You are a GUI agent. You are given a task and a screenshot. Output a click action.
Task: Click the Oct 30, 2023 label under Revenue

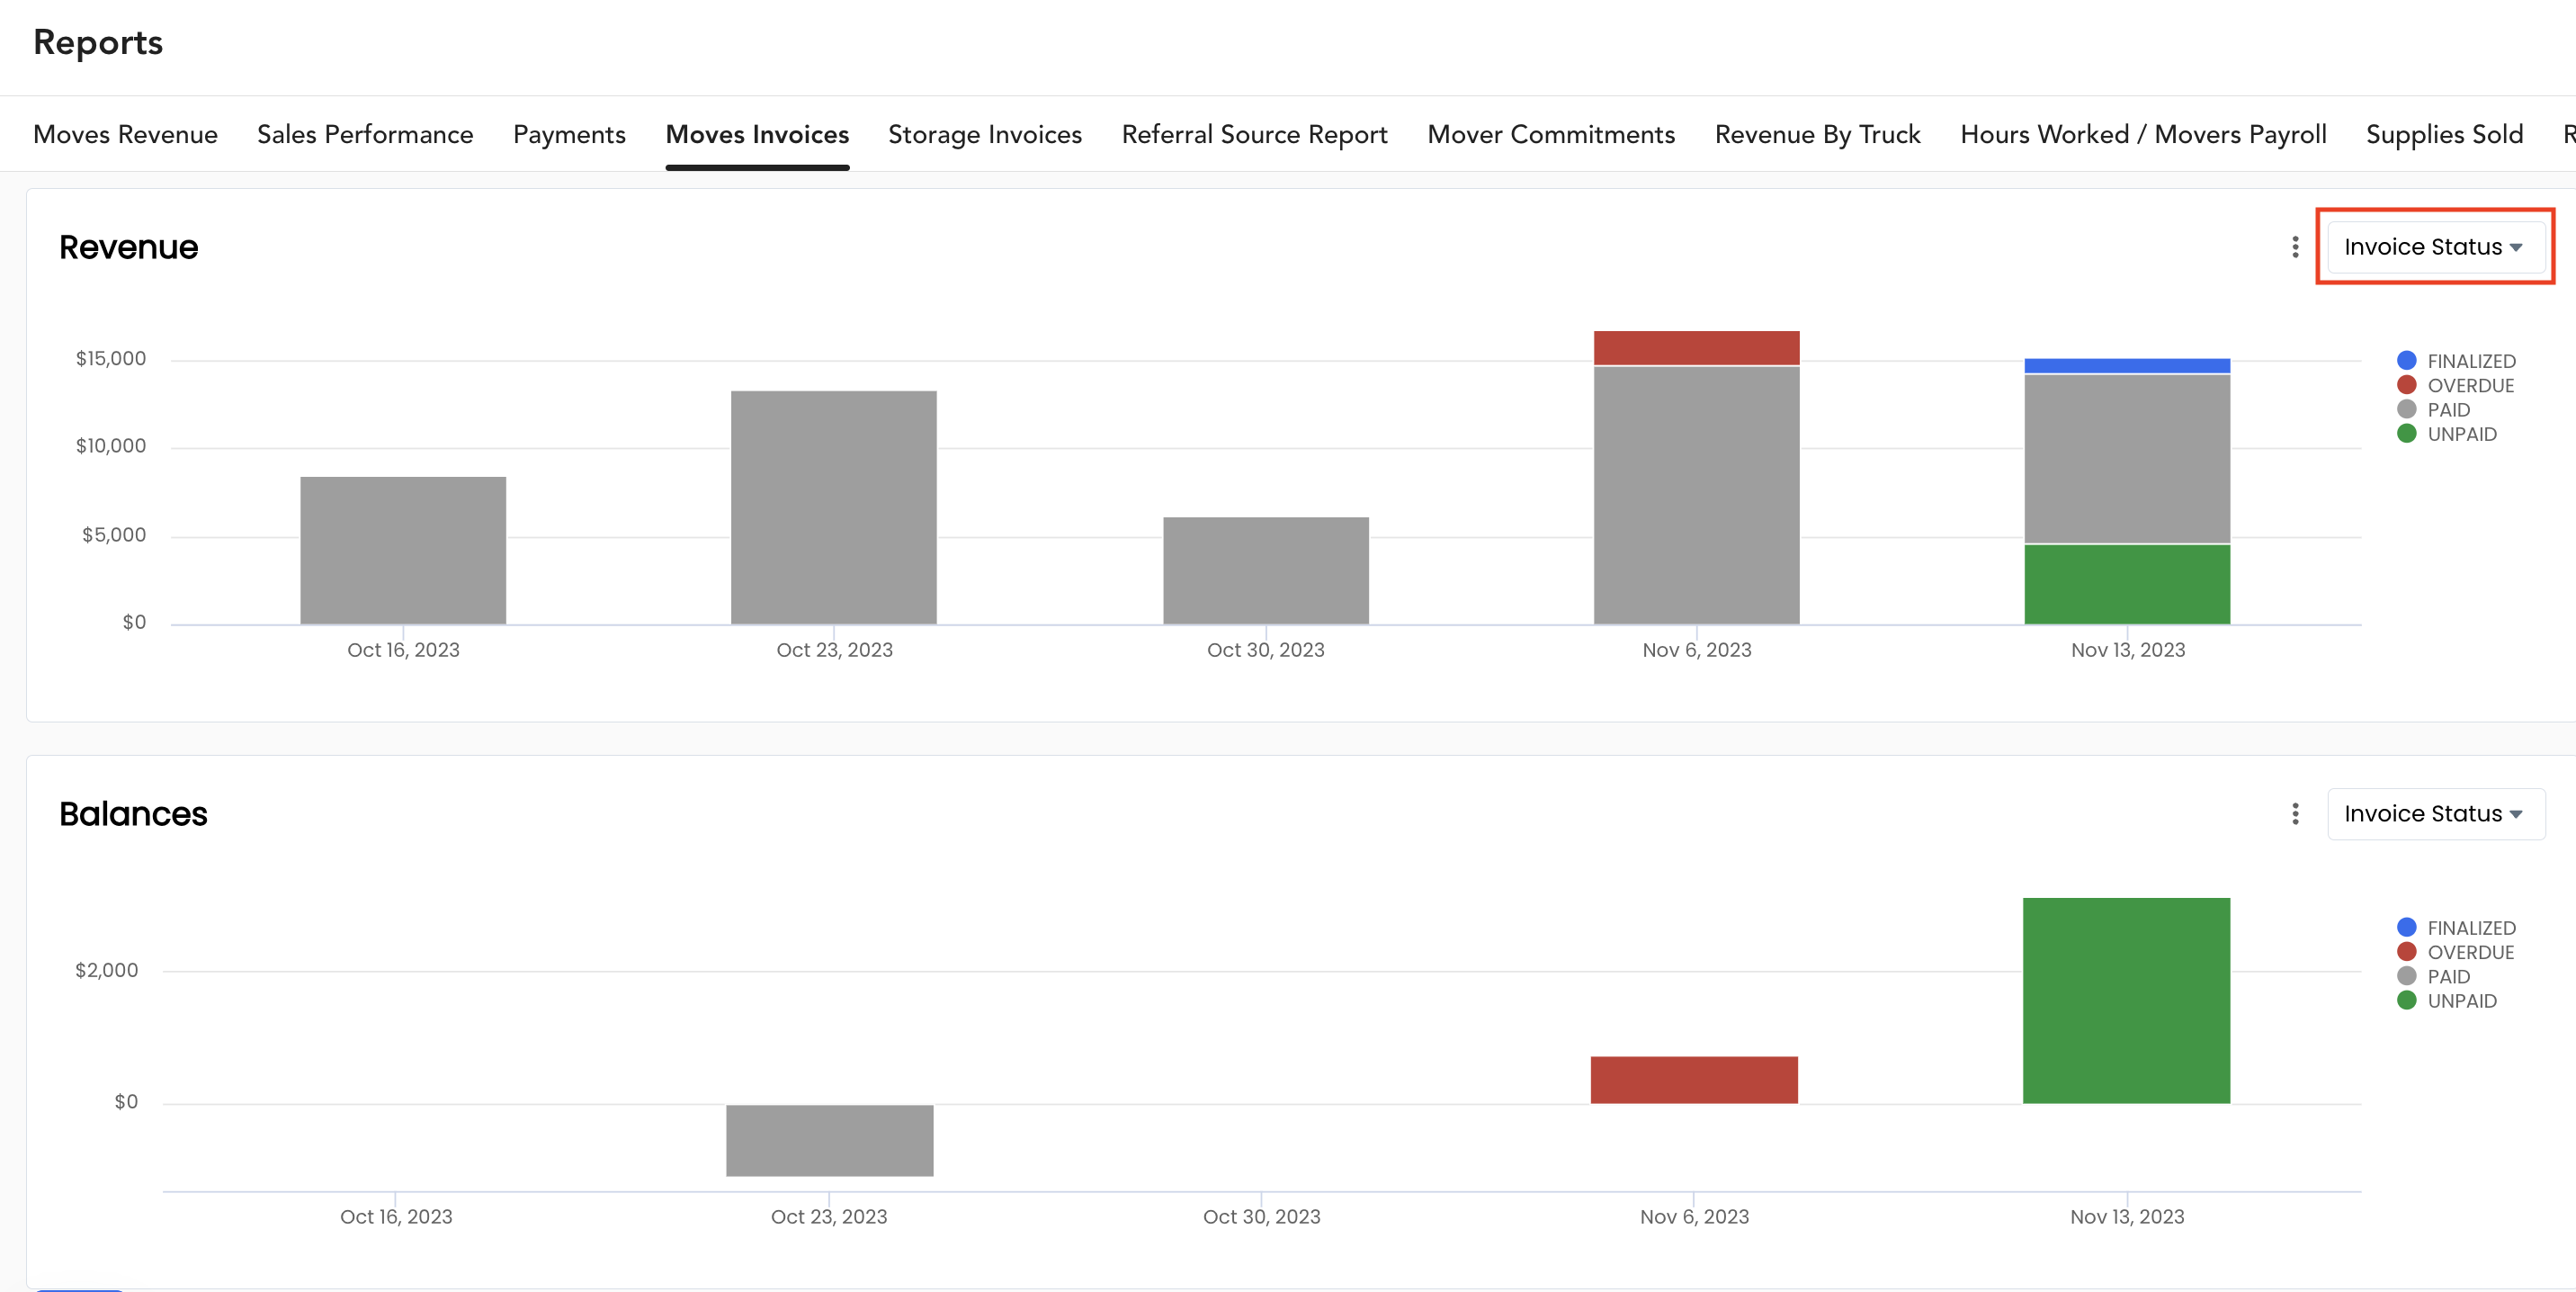tap(1266, 650)
